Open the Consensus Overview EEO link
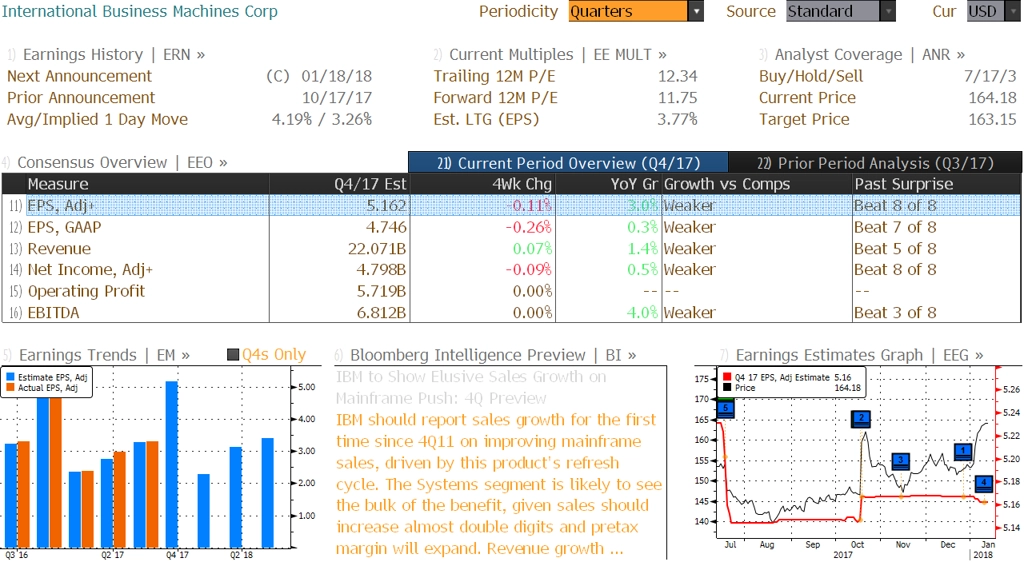Viewport: 1024px width, 562px height. click(122, 163)
